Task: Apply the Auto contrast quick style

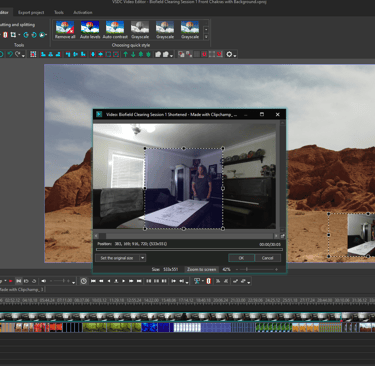Action: (115, 30)
